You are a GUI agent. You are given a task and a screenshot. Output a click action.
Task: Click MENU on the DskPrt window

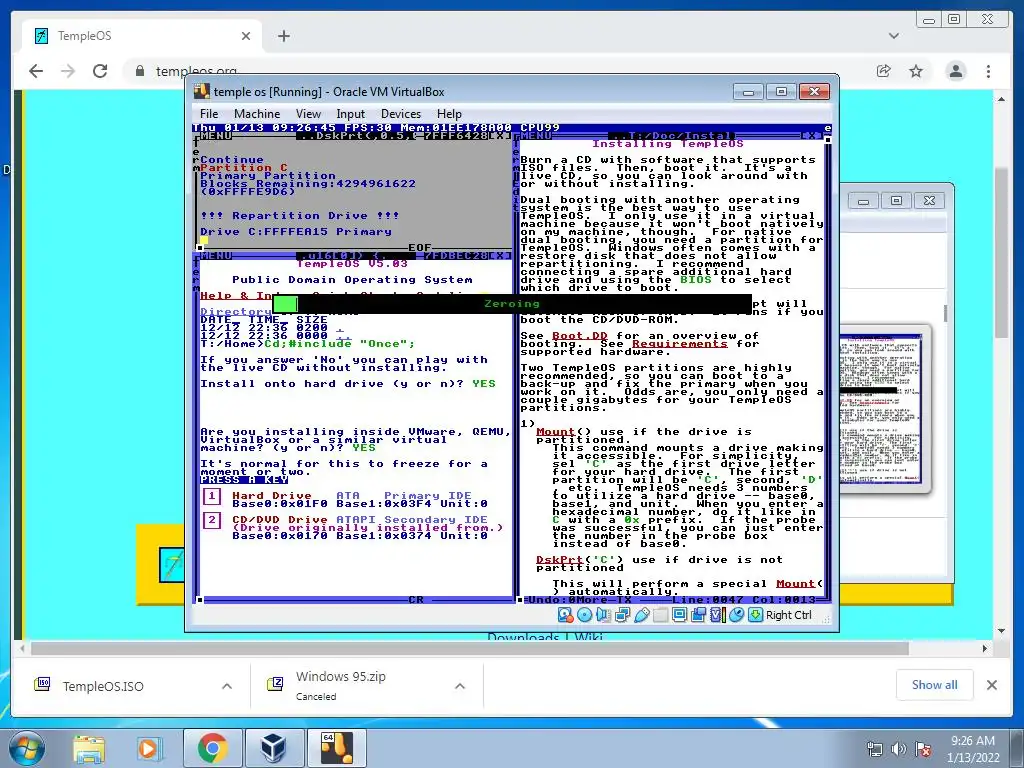tap(216, 136)
